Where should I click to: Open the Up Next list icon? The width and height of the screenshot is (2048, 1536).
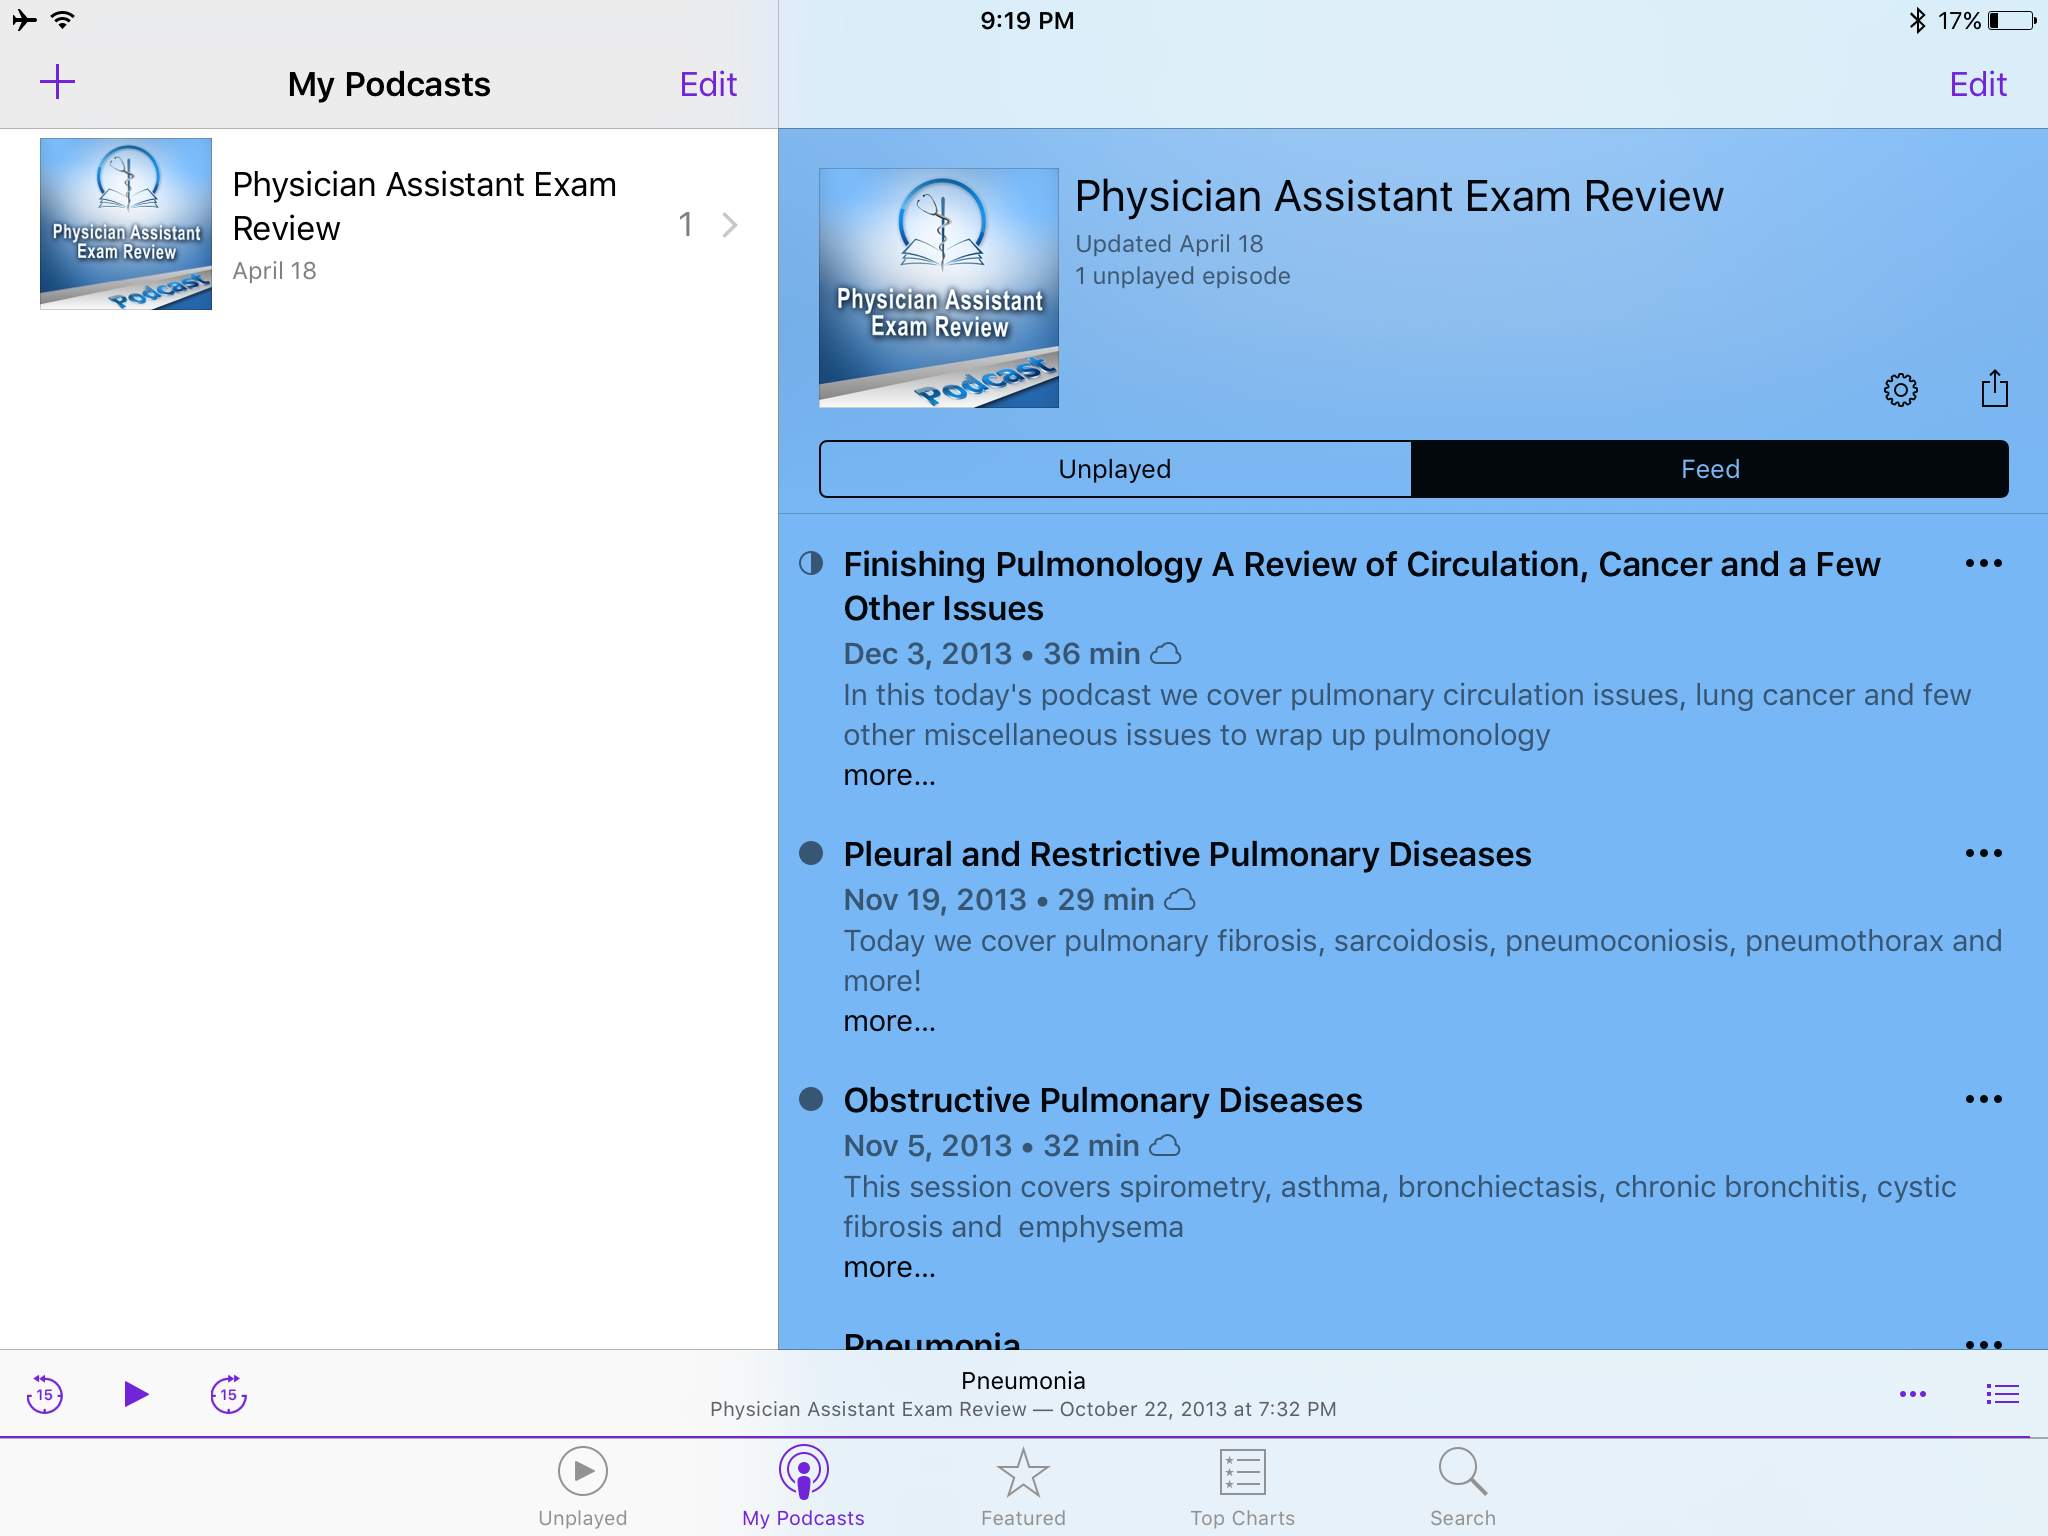click(x=2002, y=1394)
